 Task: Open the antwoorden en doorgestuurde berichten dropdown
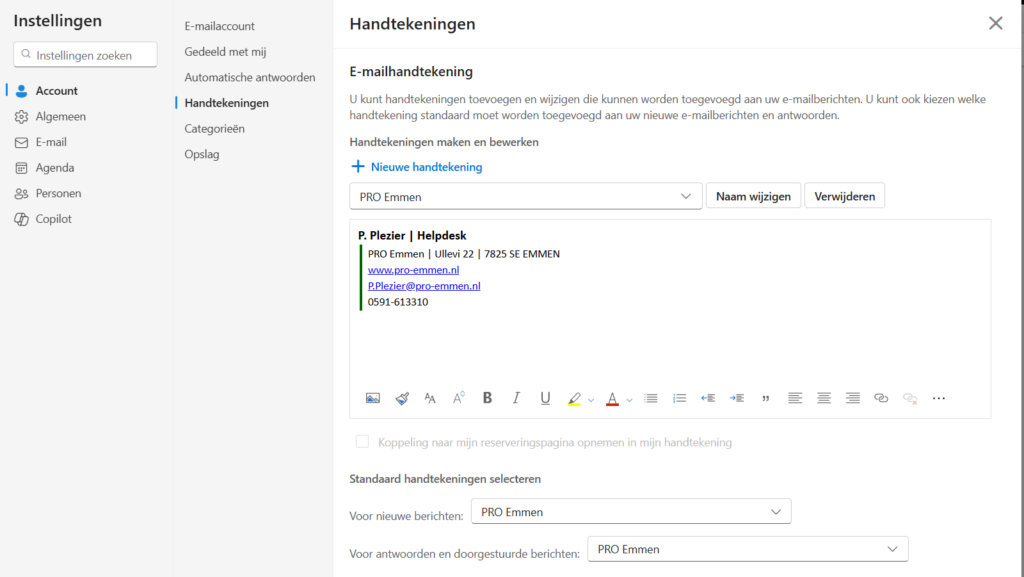click(747, 549)
